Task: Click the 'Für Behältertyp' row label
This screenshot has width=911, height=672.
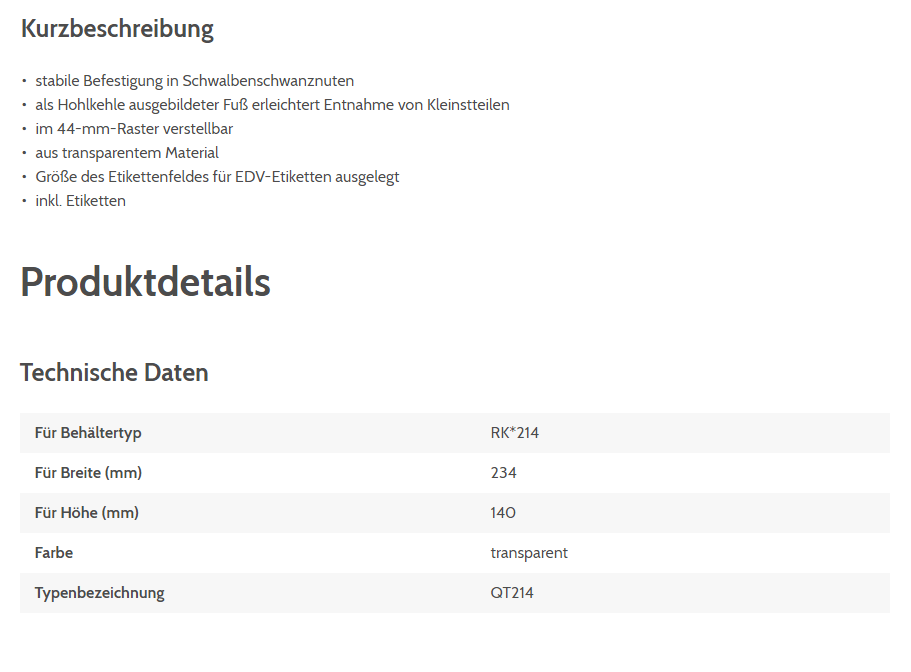Action: 88,433
